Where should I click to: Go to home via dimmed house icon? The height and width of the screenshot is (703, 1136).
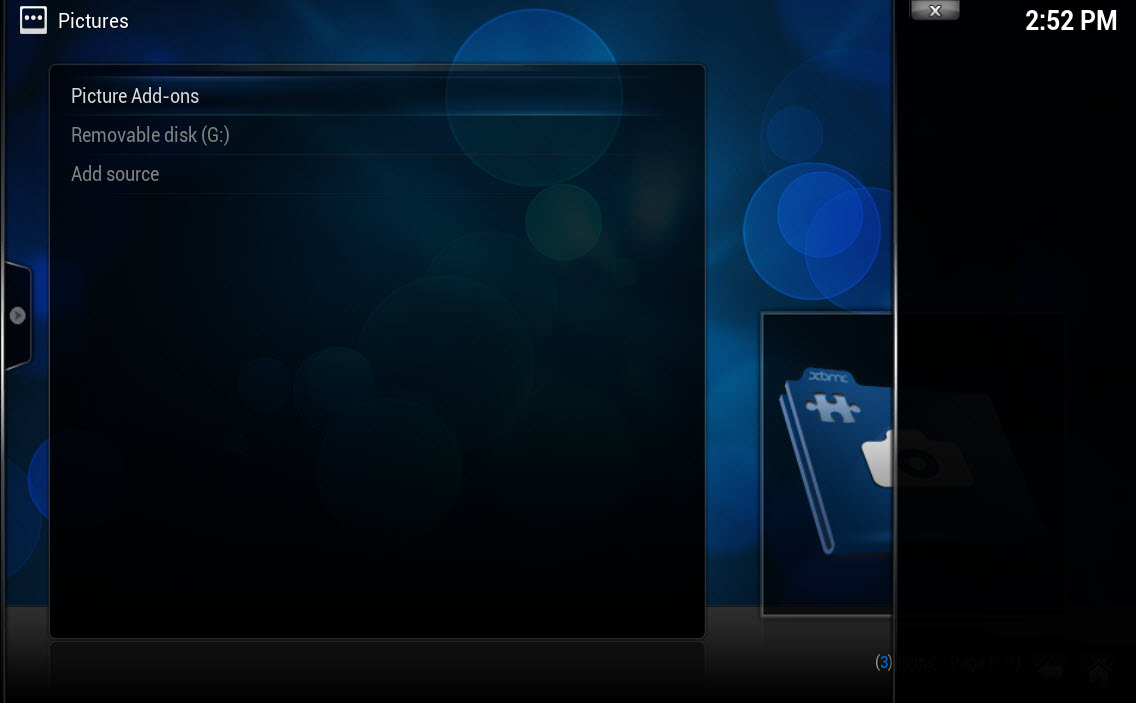1098,671
